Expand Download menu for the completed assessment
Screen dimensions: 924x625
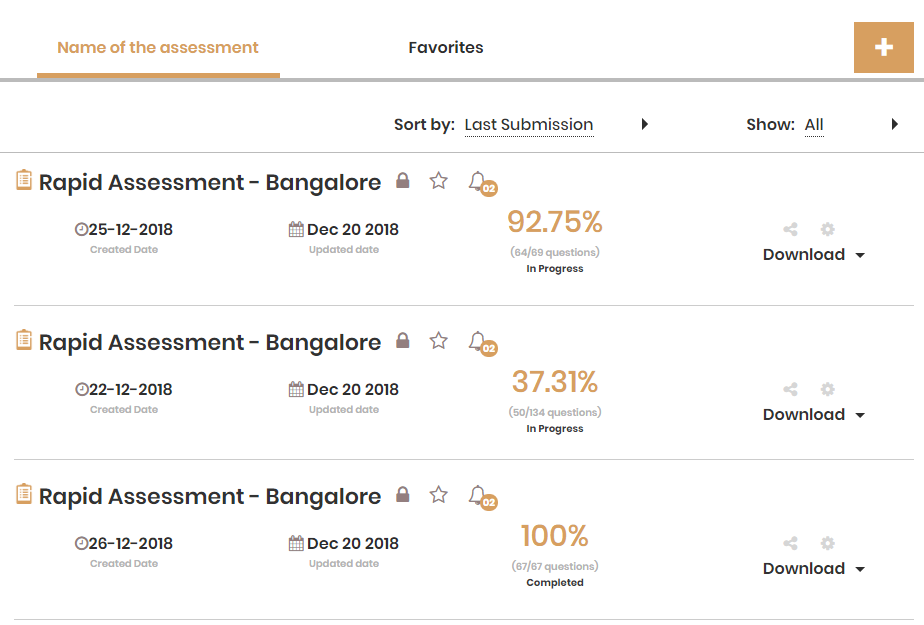point(814,568)
